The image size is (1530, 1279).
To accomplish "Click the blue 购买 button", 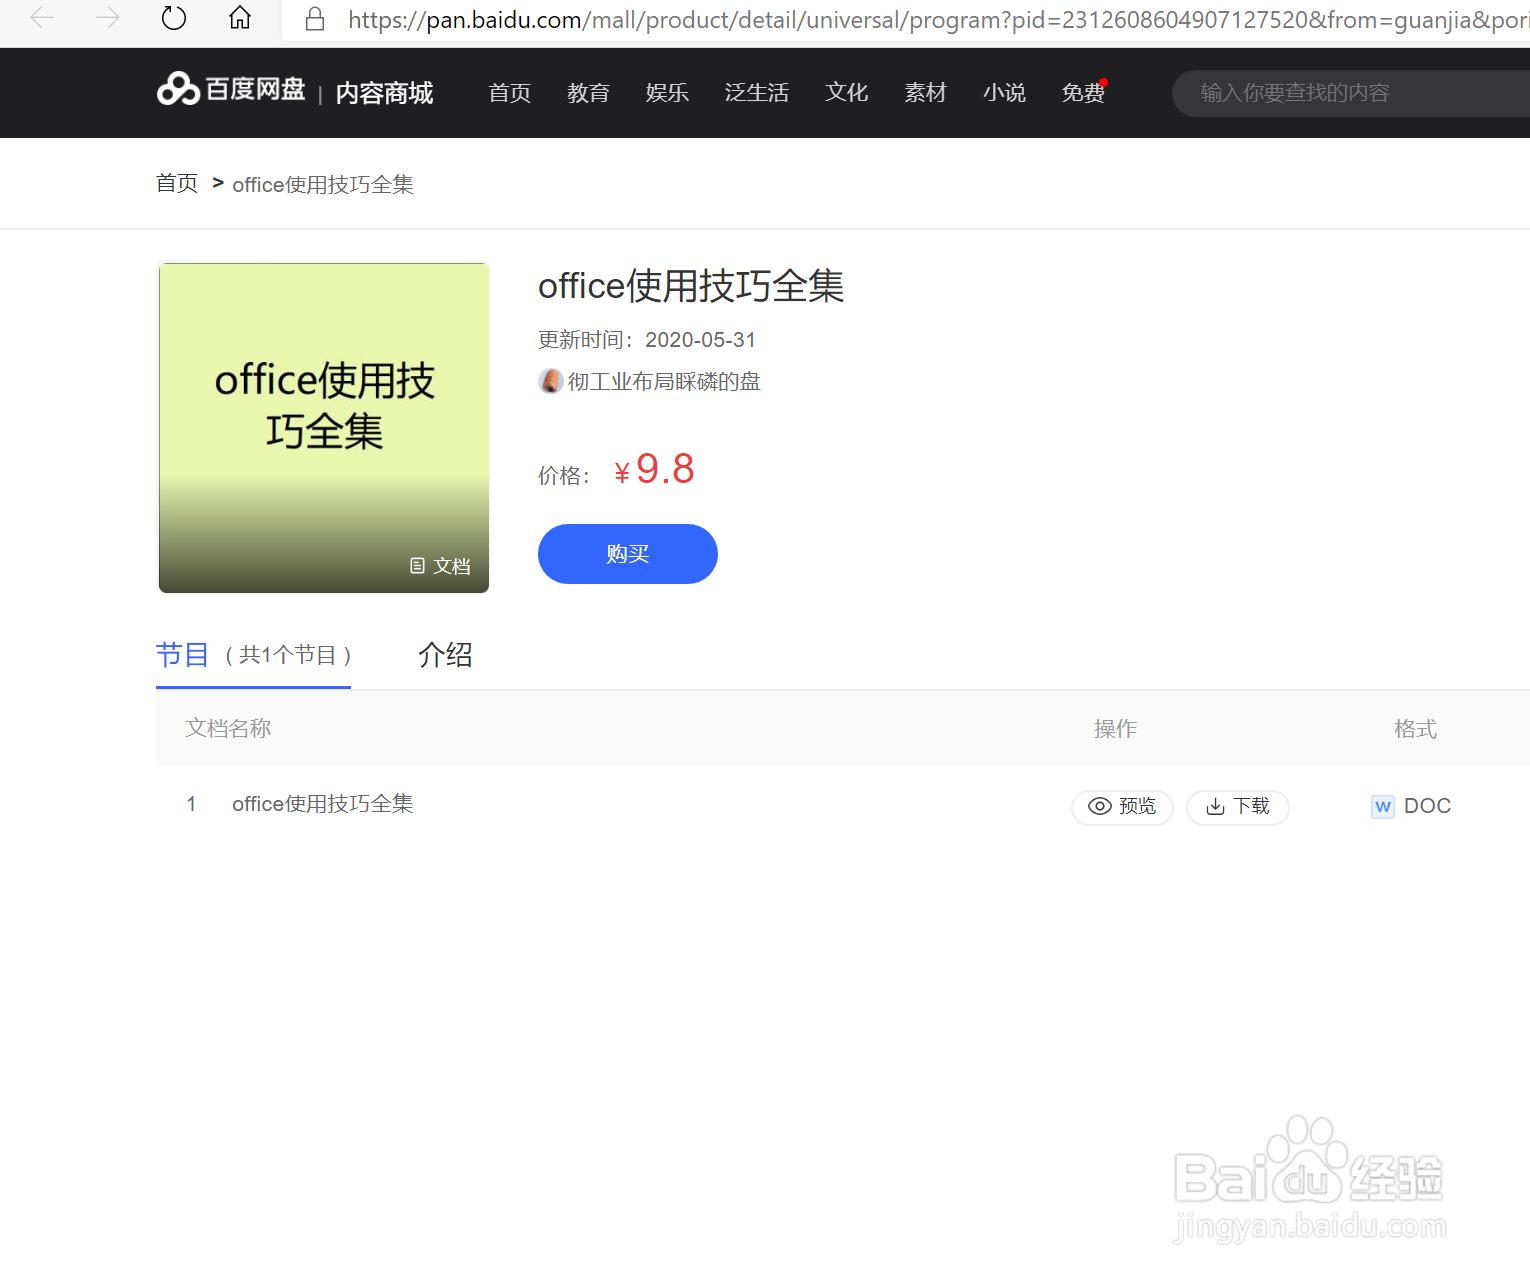I will [628, 554].
